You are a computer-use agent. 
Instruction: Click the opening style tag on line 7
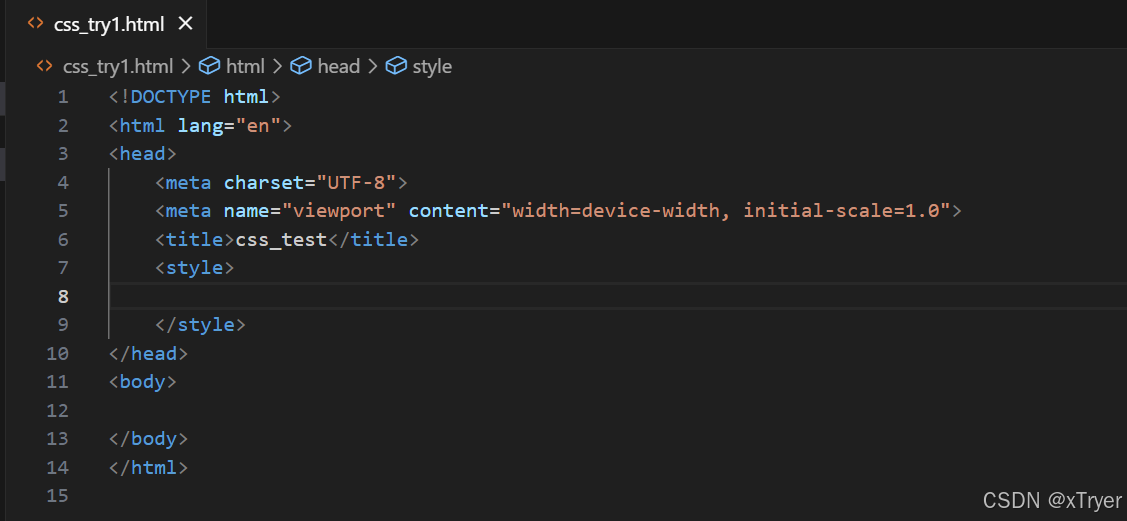pyautogui.click(x=194, y=268)
